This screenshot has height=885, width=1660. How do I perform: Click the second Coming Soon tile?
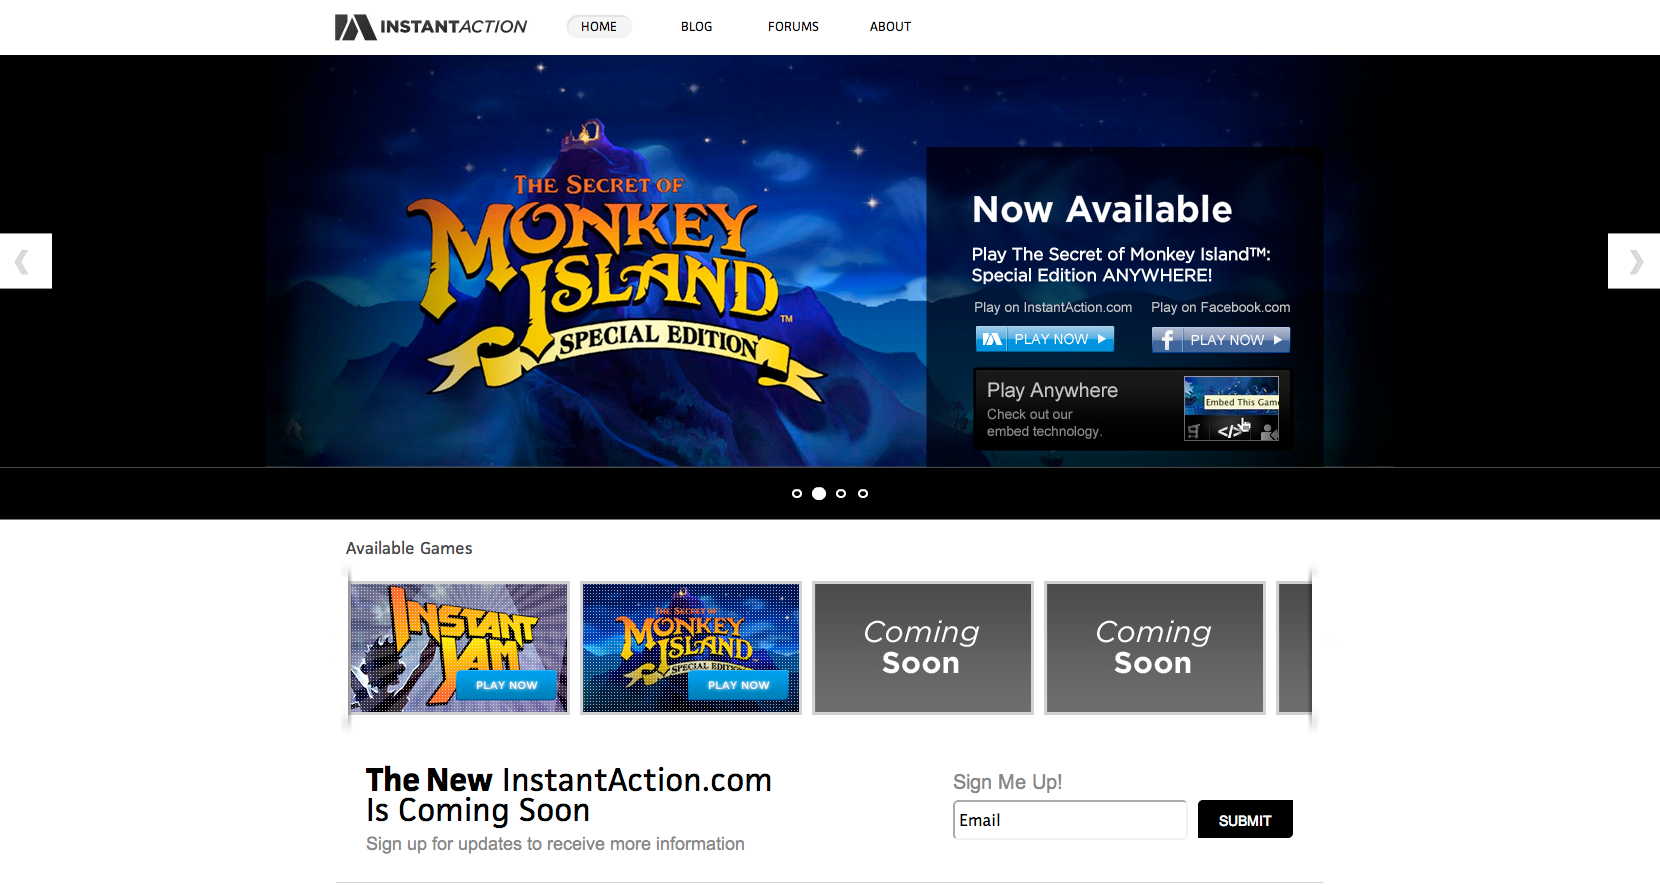1155,648
